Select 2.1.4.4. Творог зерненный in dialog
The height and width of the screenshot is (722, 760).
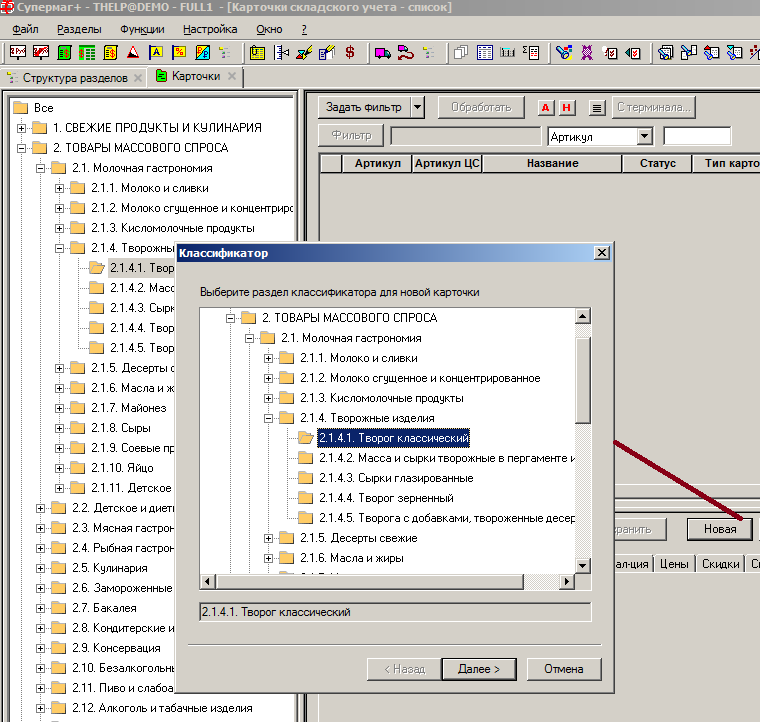pyautogui.click(x=386, y=498)
